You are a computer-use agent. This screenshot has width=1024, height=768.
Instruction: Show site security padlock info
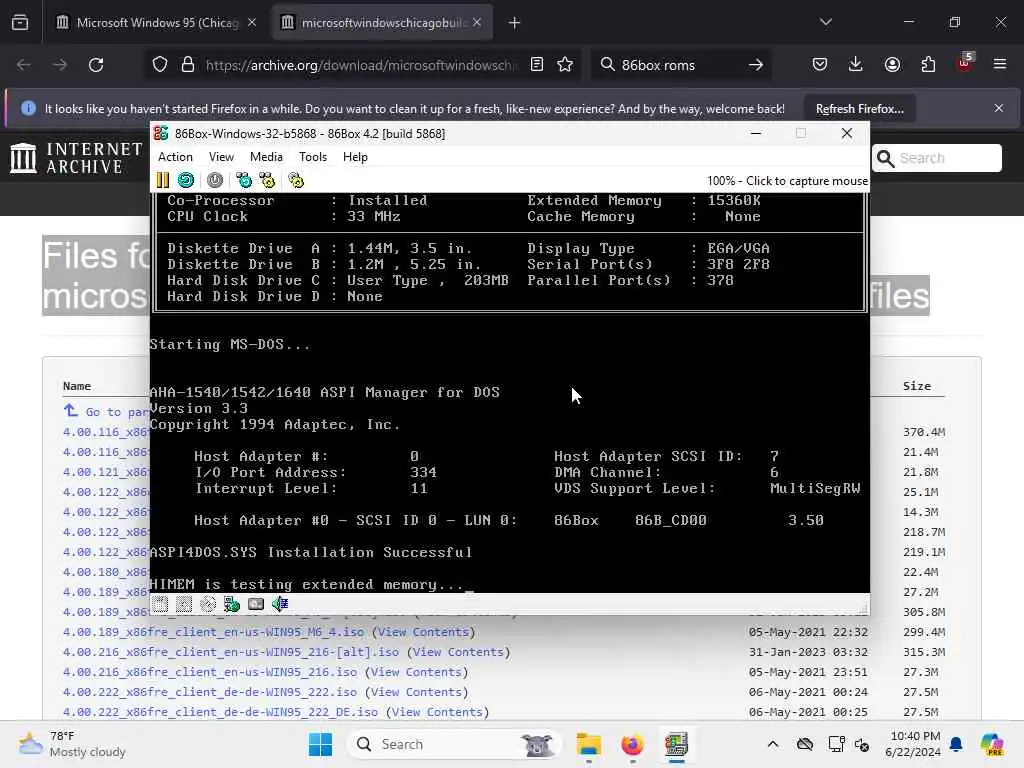(x=188, y=65)
